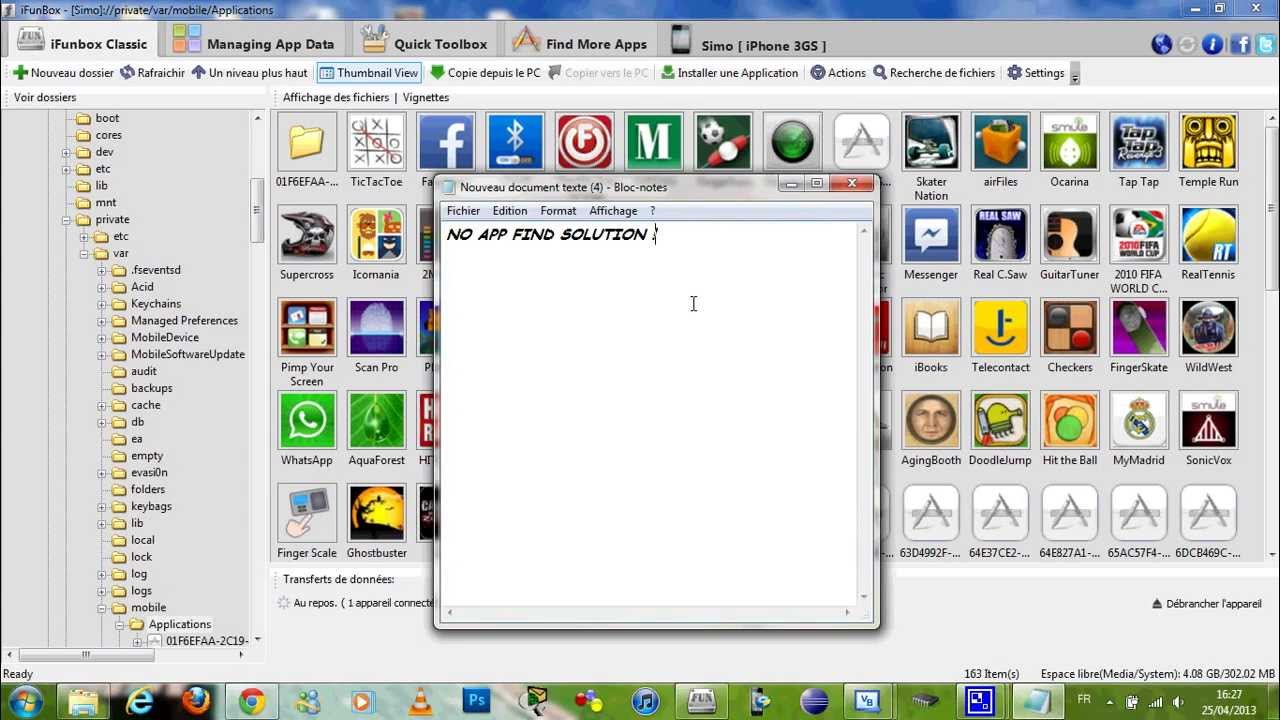Expand the MobileDevice folder node

point(102,338)
